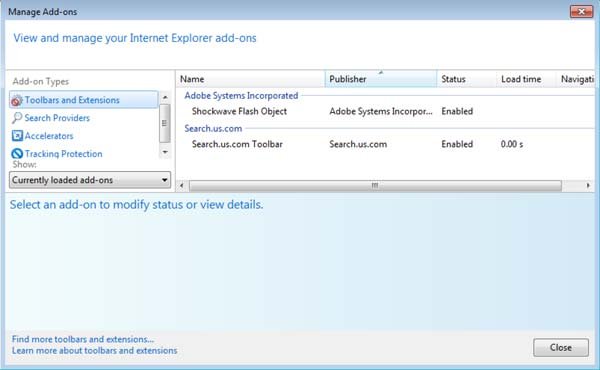The width and height of the screenshot is (600, 370).
Task: Open Find more toolbars and extensions link
Action: (83, 339)
